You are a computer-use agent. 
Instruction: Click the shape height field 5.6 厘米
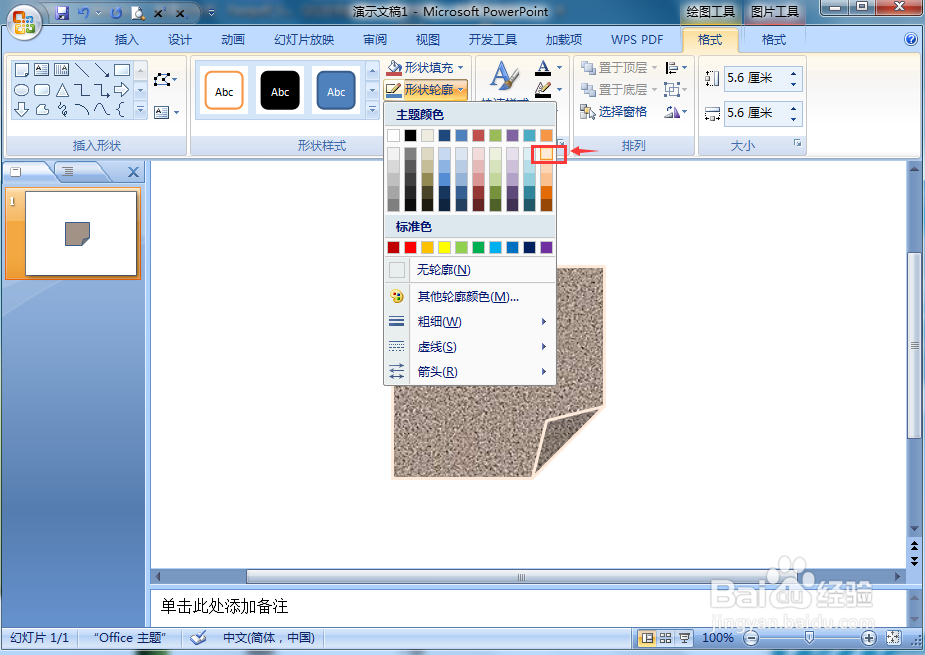pos(755,78)
